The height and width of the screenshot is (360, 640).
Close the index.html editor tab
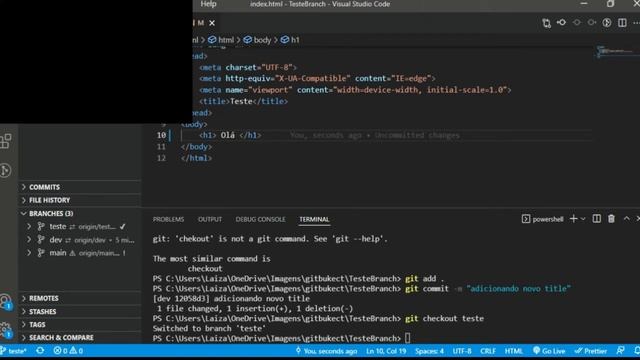pos(212,23)
